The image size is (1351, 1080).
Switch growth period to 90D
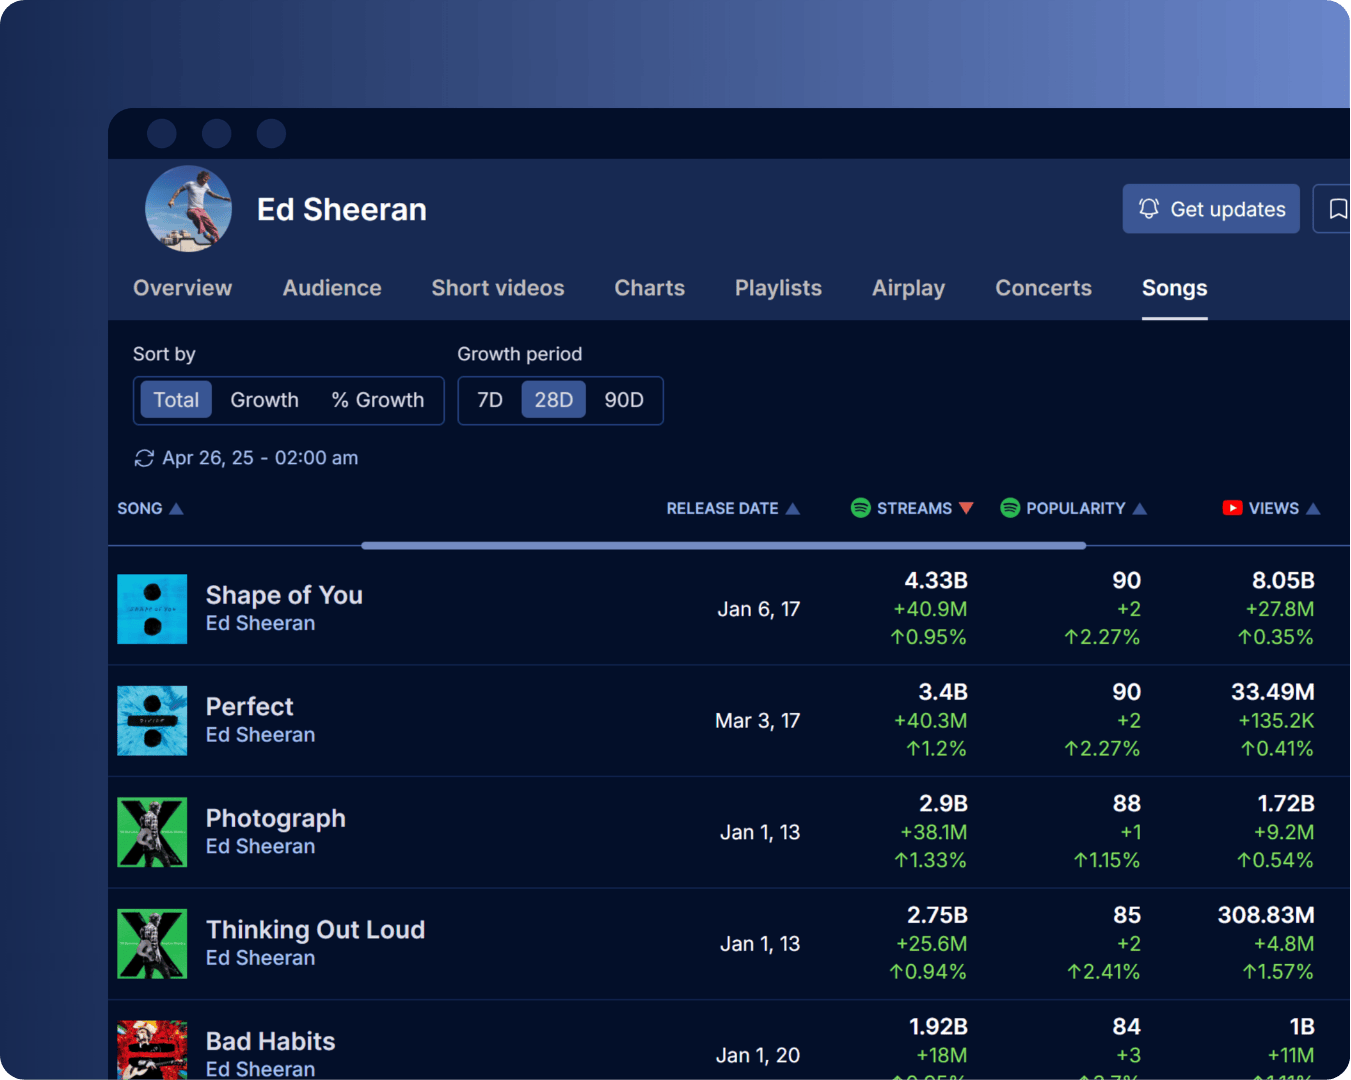(x=624, y=400)
